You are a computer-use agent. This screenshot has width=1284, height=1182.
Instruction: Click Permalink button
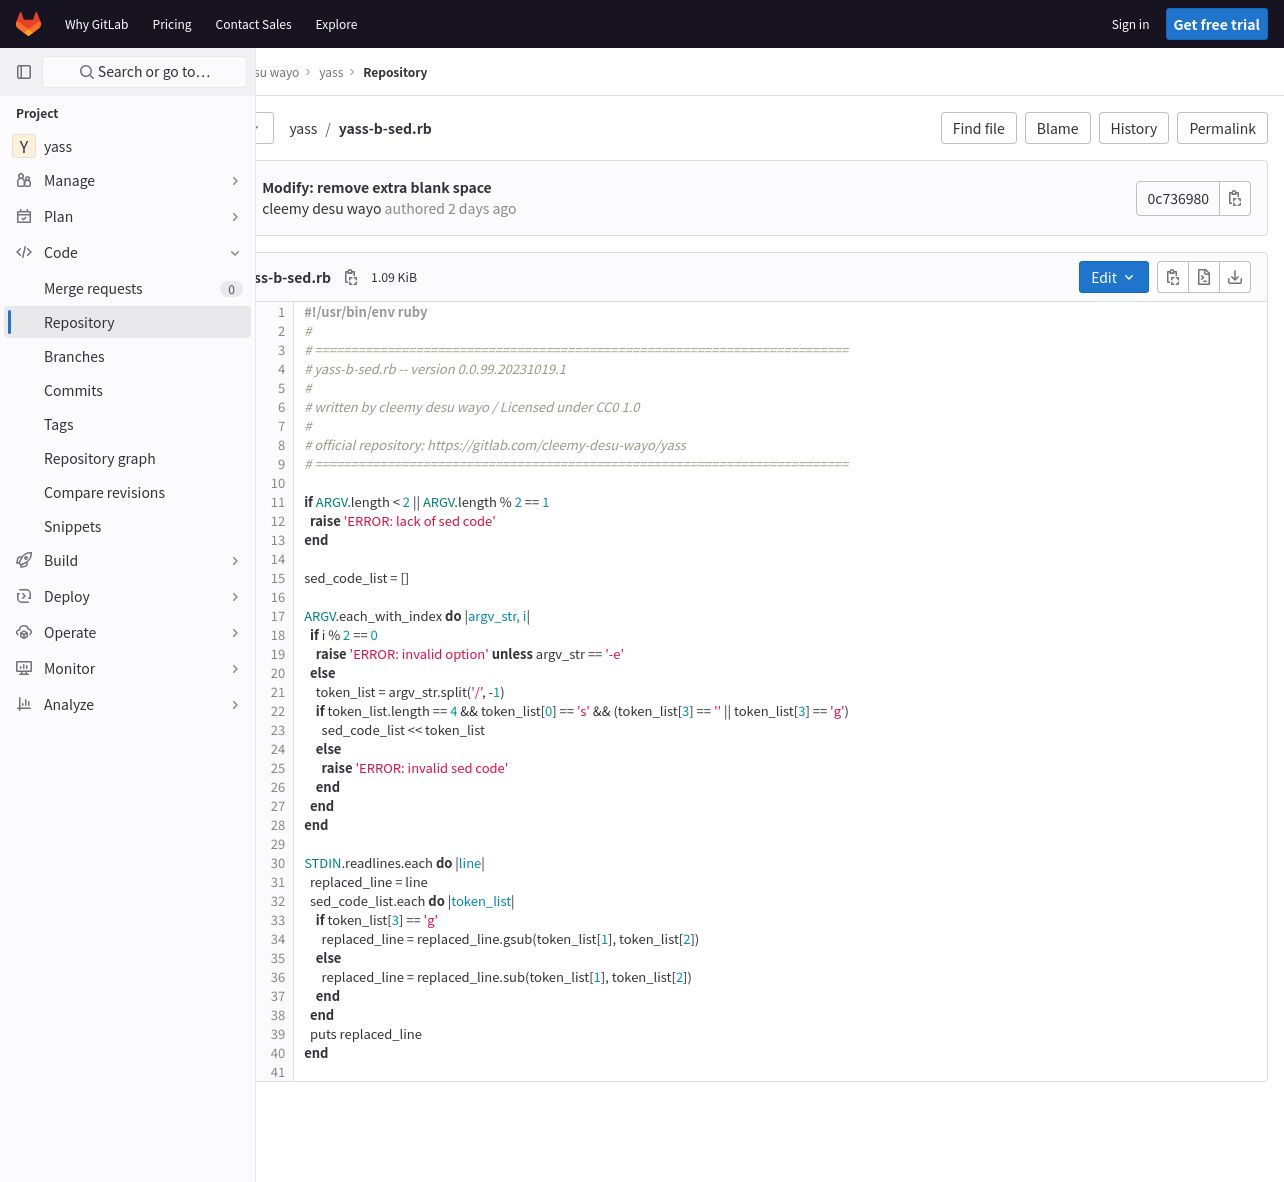[x=1222, y=128]
